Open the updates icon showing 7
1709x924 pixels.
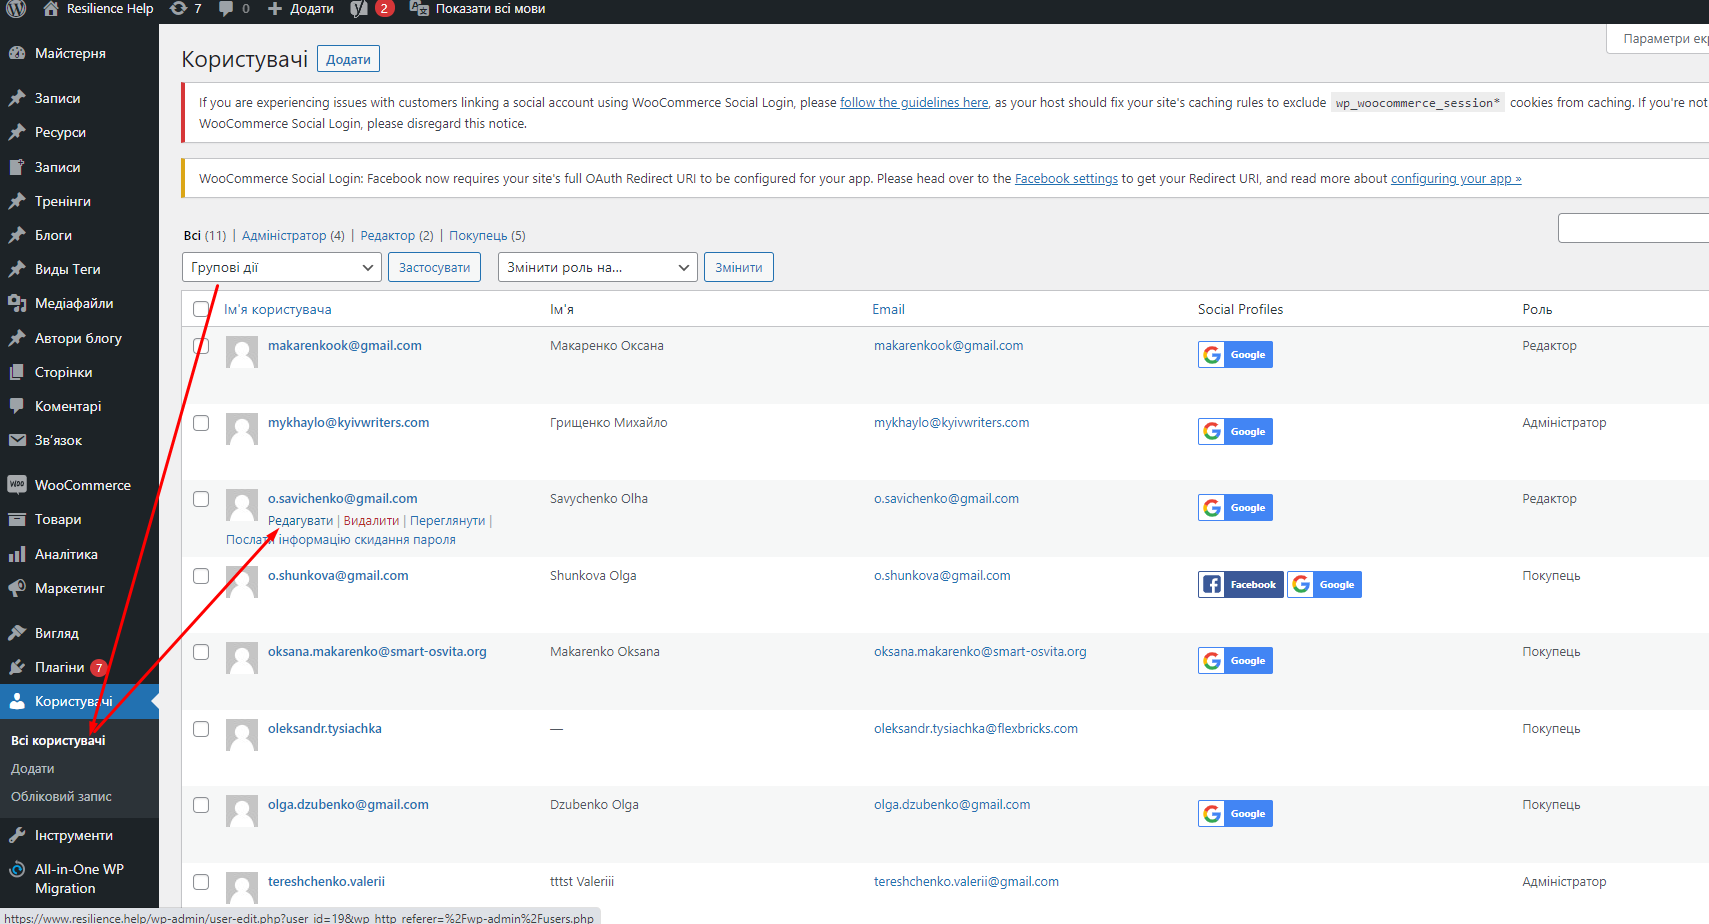[x=178, y=9]
